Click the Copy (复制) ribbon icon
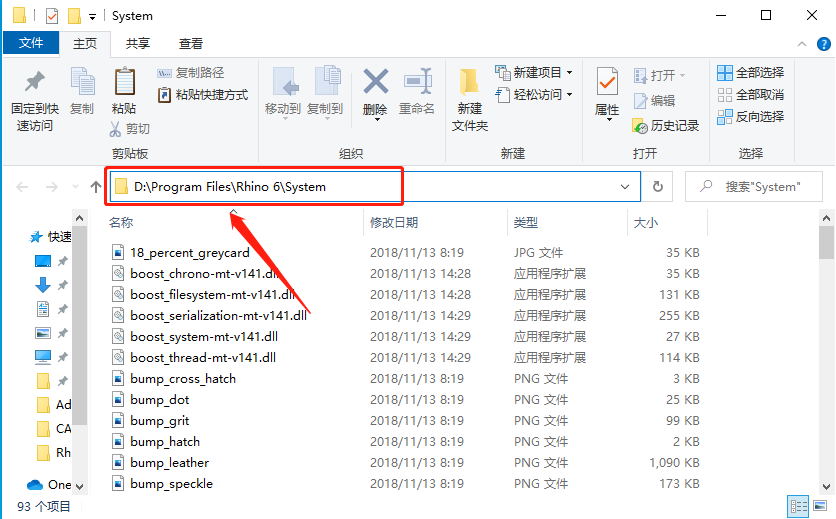The image size is (836, 519). pos(82,82)
